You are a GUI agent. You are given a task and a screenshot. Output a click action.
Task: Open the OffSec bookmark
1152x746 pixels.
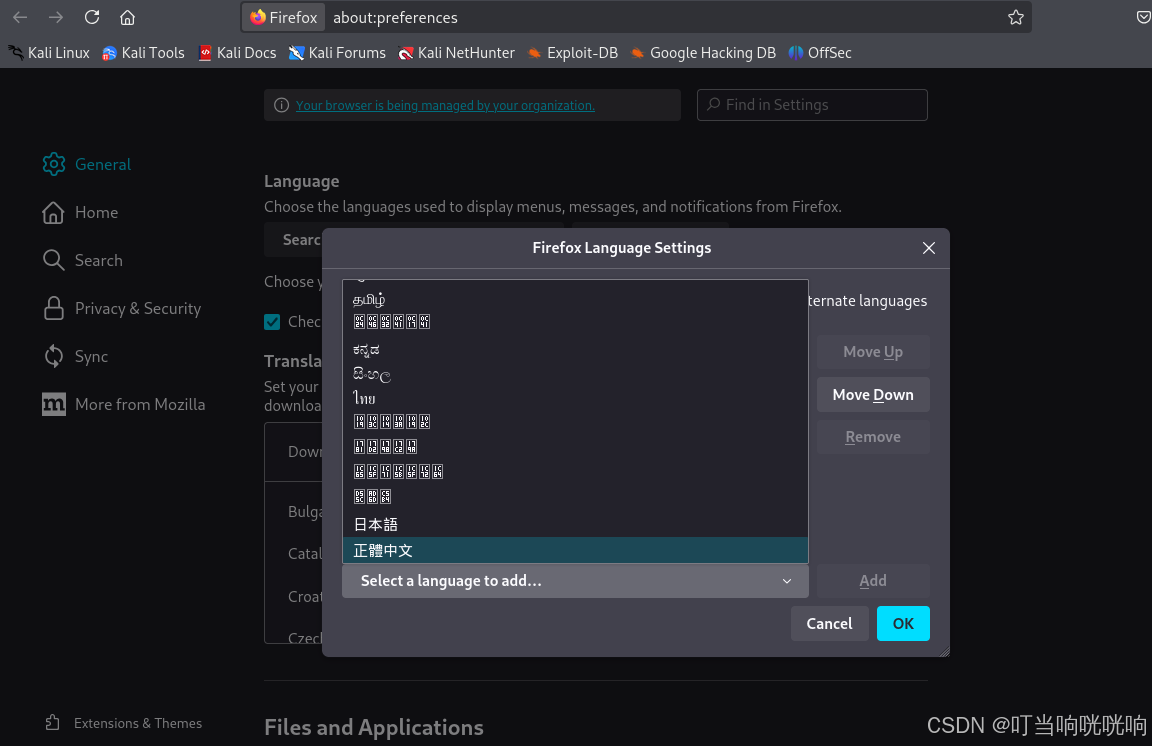click(820, 53)
